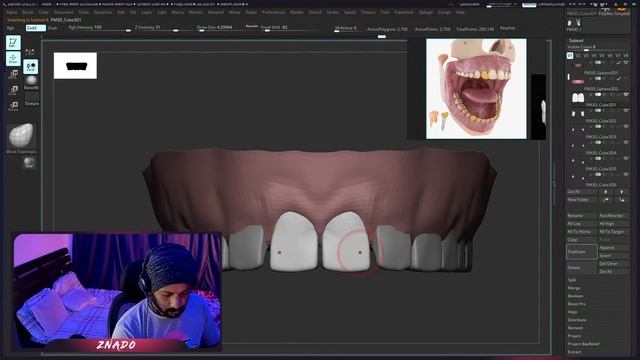Click the mouth anatomy reference image

[x=476, y=89]
